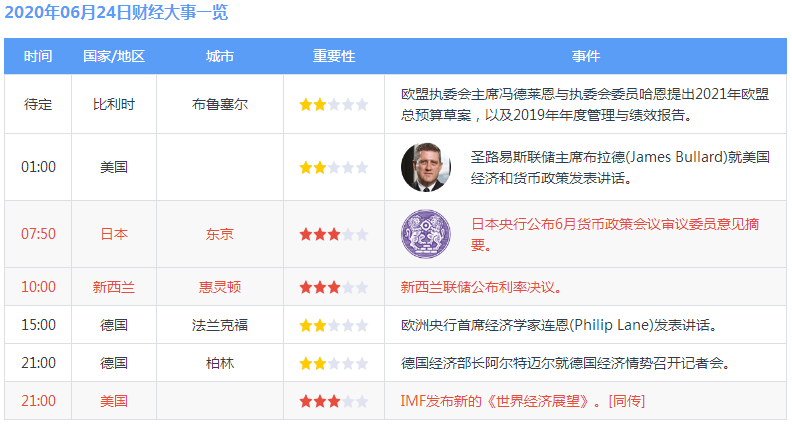This screenshot has width=792, height=427.
Task: Click red stars in the New Zealand row
Action: click(333, 287)
